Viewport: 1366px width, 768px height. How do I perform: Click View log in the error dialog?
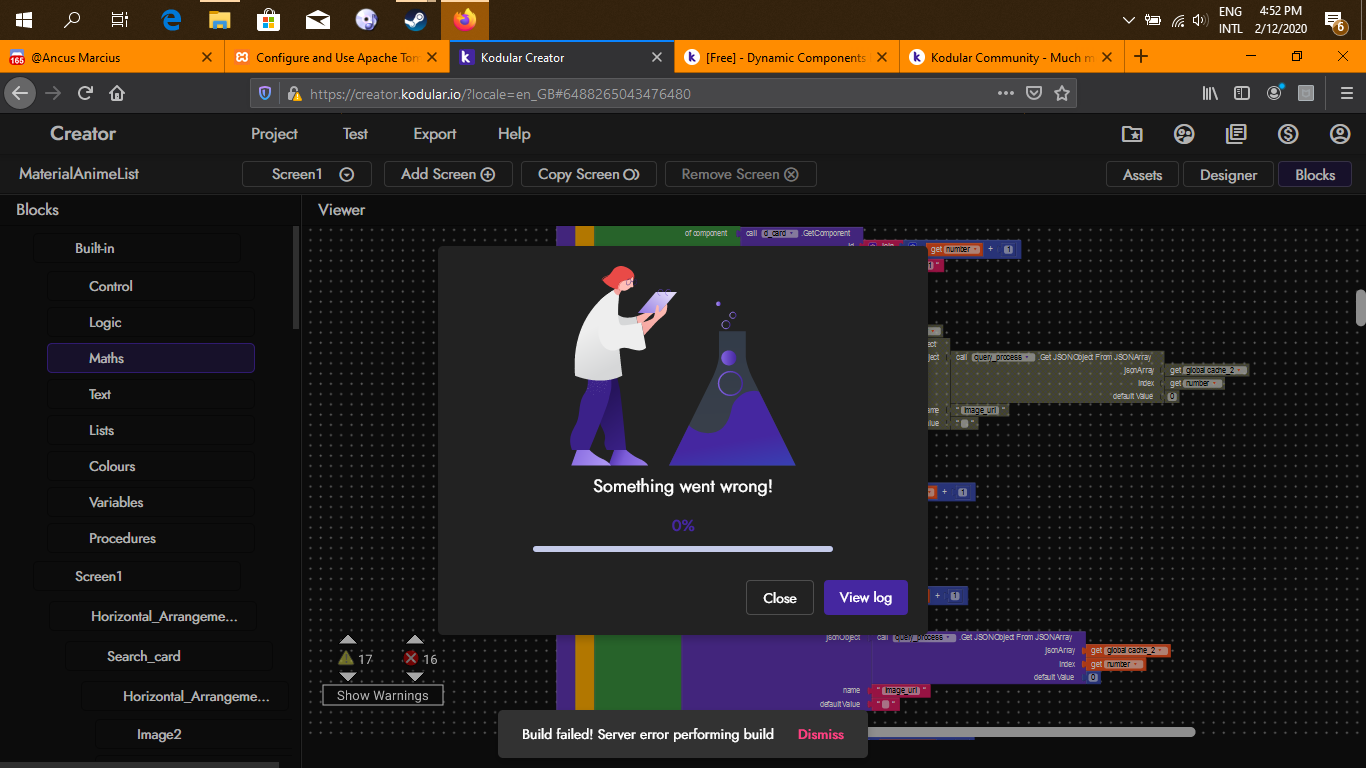[x=865, y=597]
